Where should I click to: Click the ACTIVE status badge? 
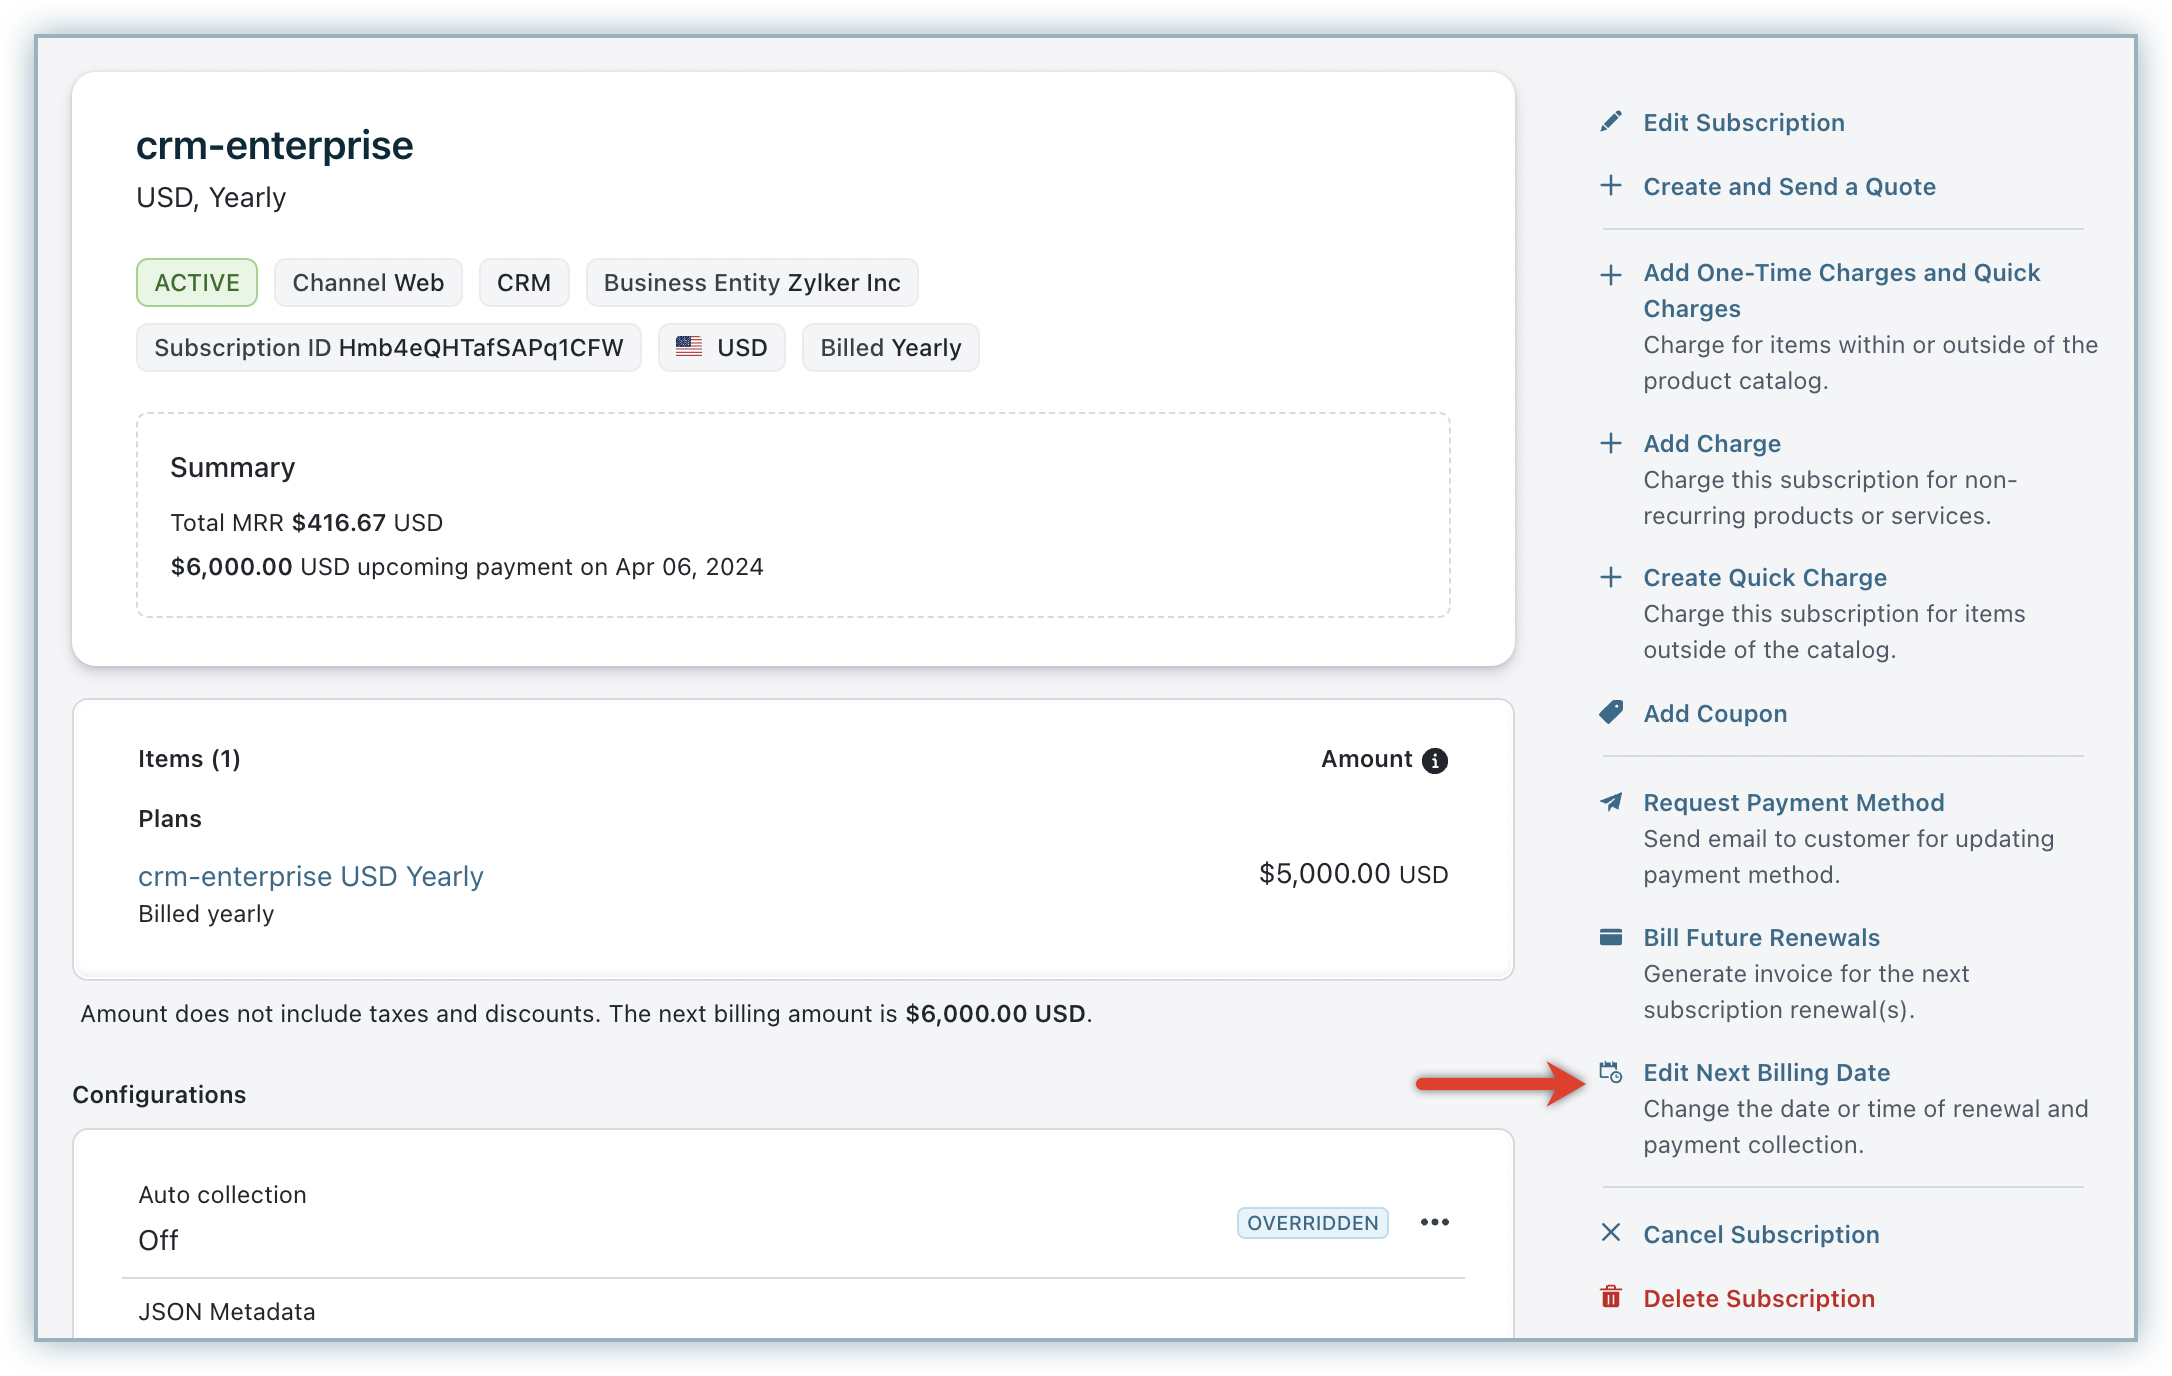(x=197, y=283)
